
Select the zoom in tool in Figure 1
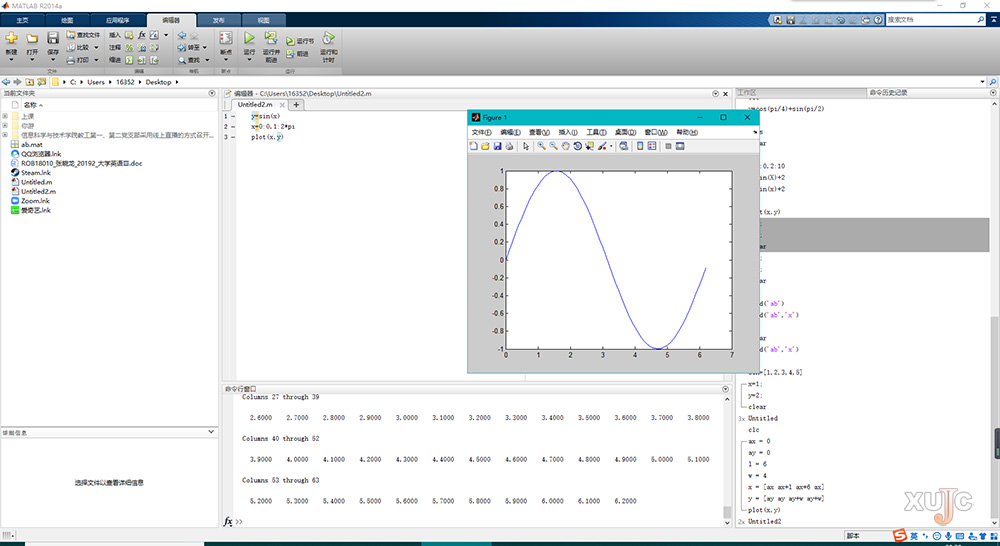(541, 146)
